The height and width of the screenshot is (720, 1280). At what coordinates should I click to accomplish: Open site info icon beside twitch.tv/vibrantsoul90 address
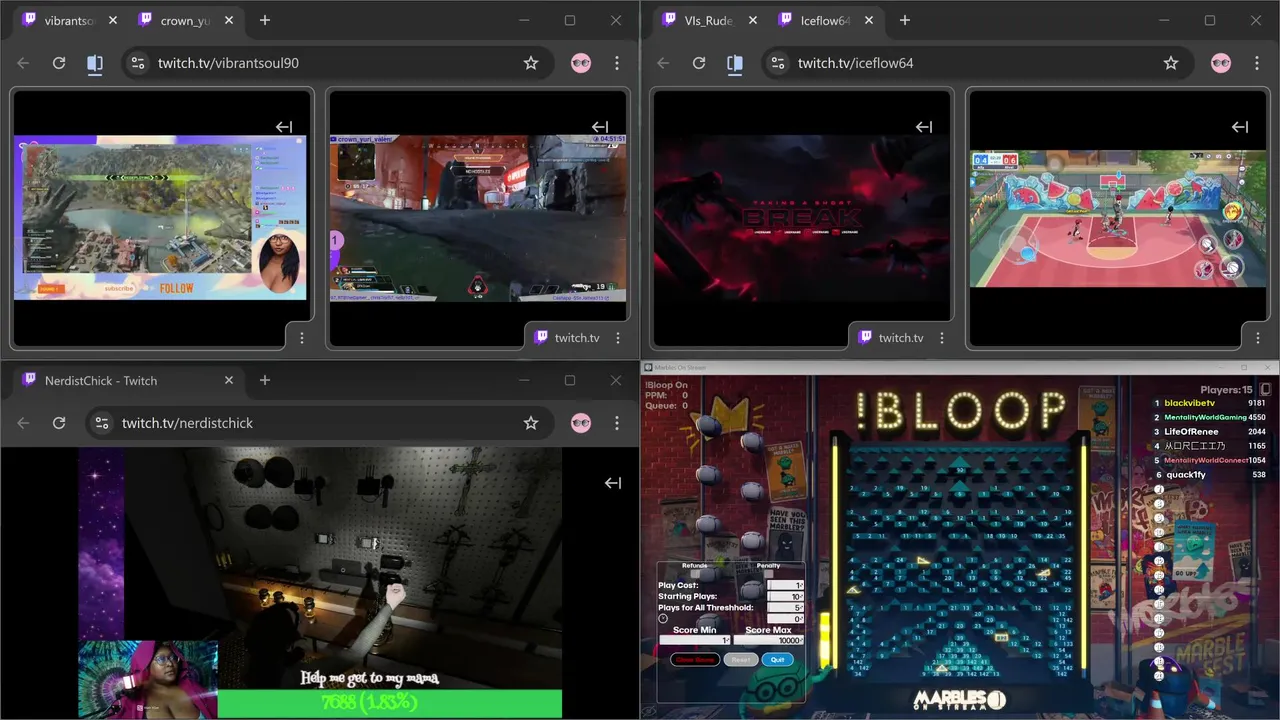click(138, 63)
